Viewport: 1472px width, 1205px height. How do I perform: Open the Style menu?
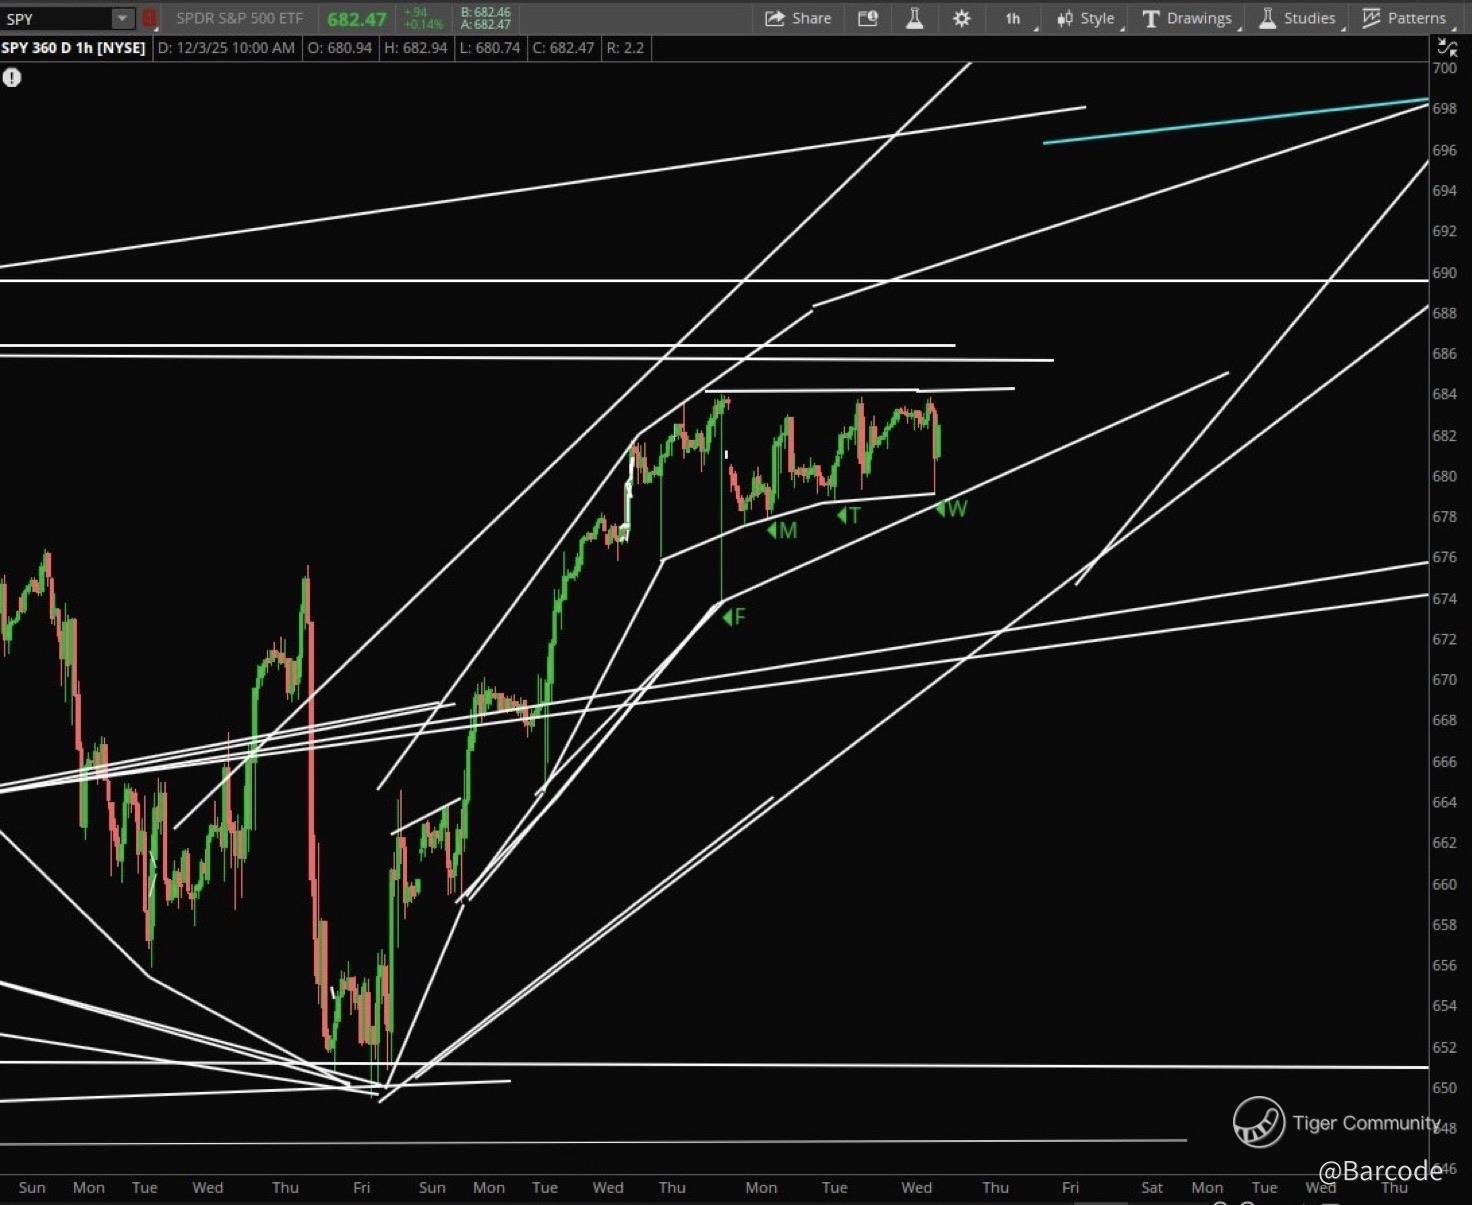pos(1086,18)
